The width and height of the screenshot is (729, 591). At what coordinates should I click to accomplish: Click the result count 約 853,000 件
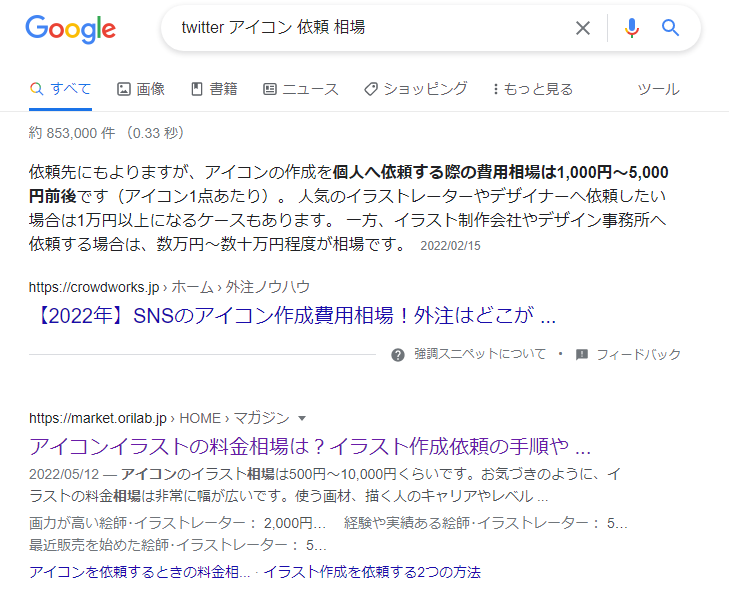(72, 133)
